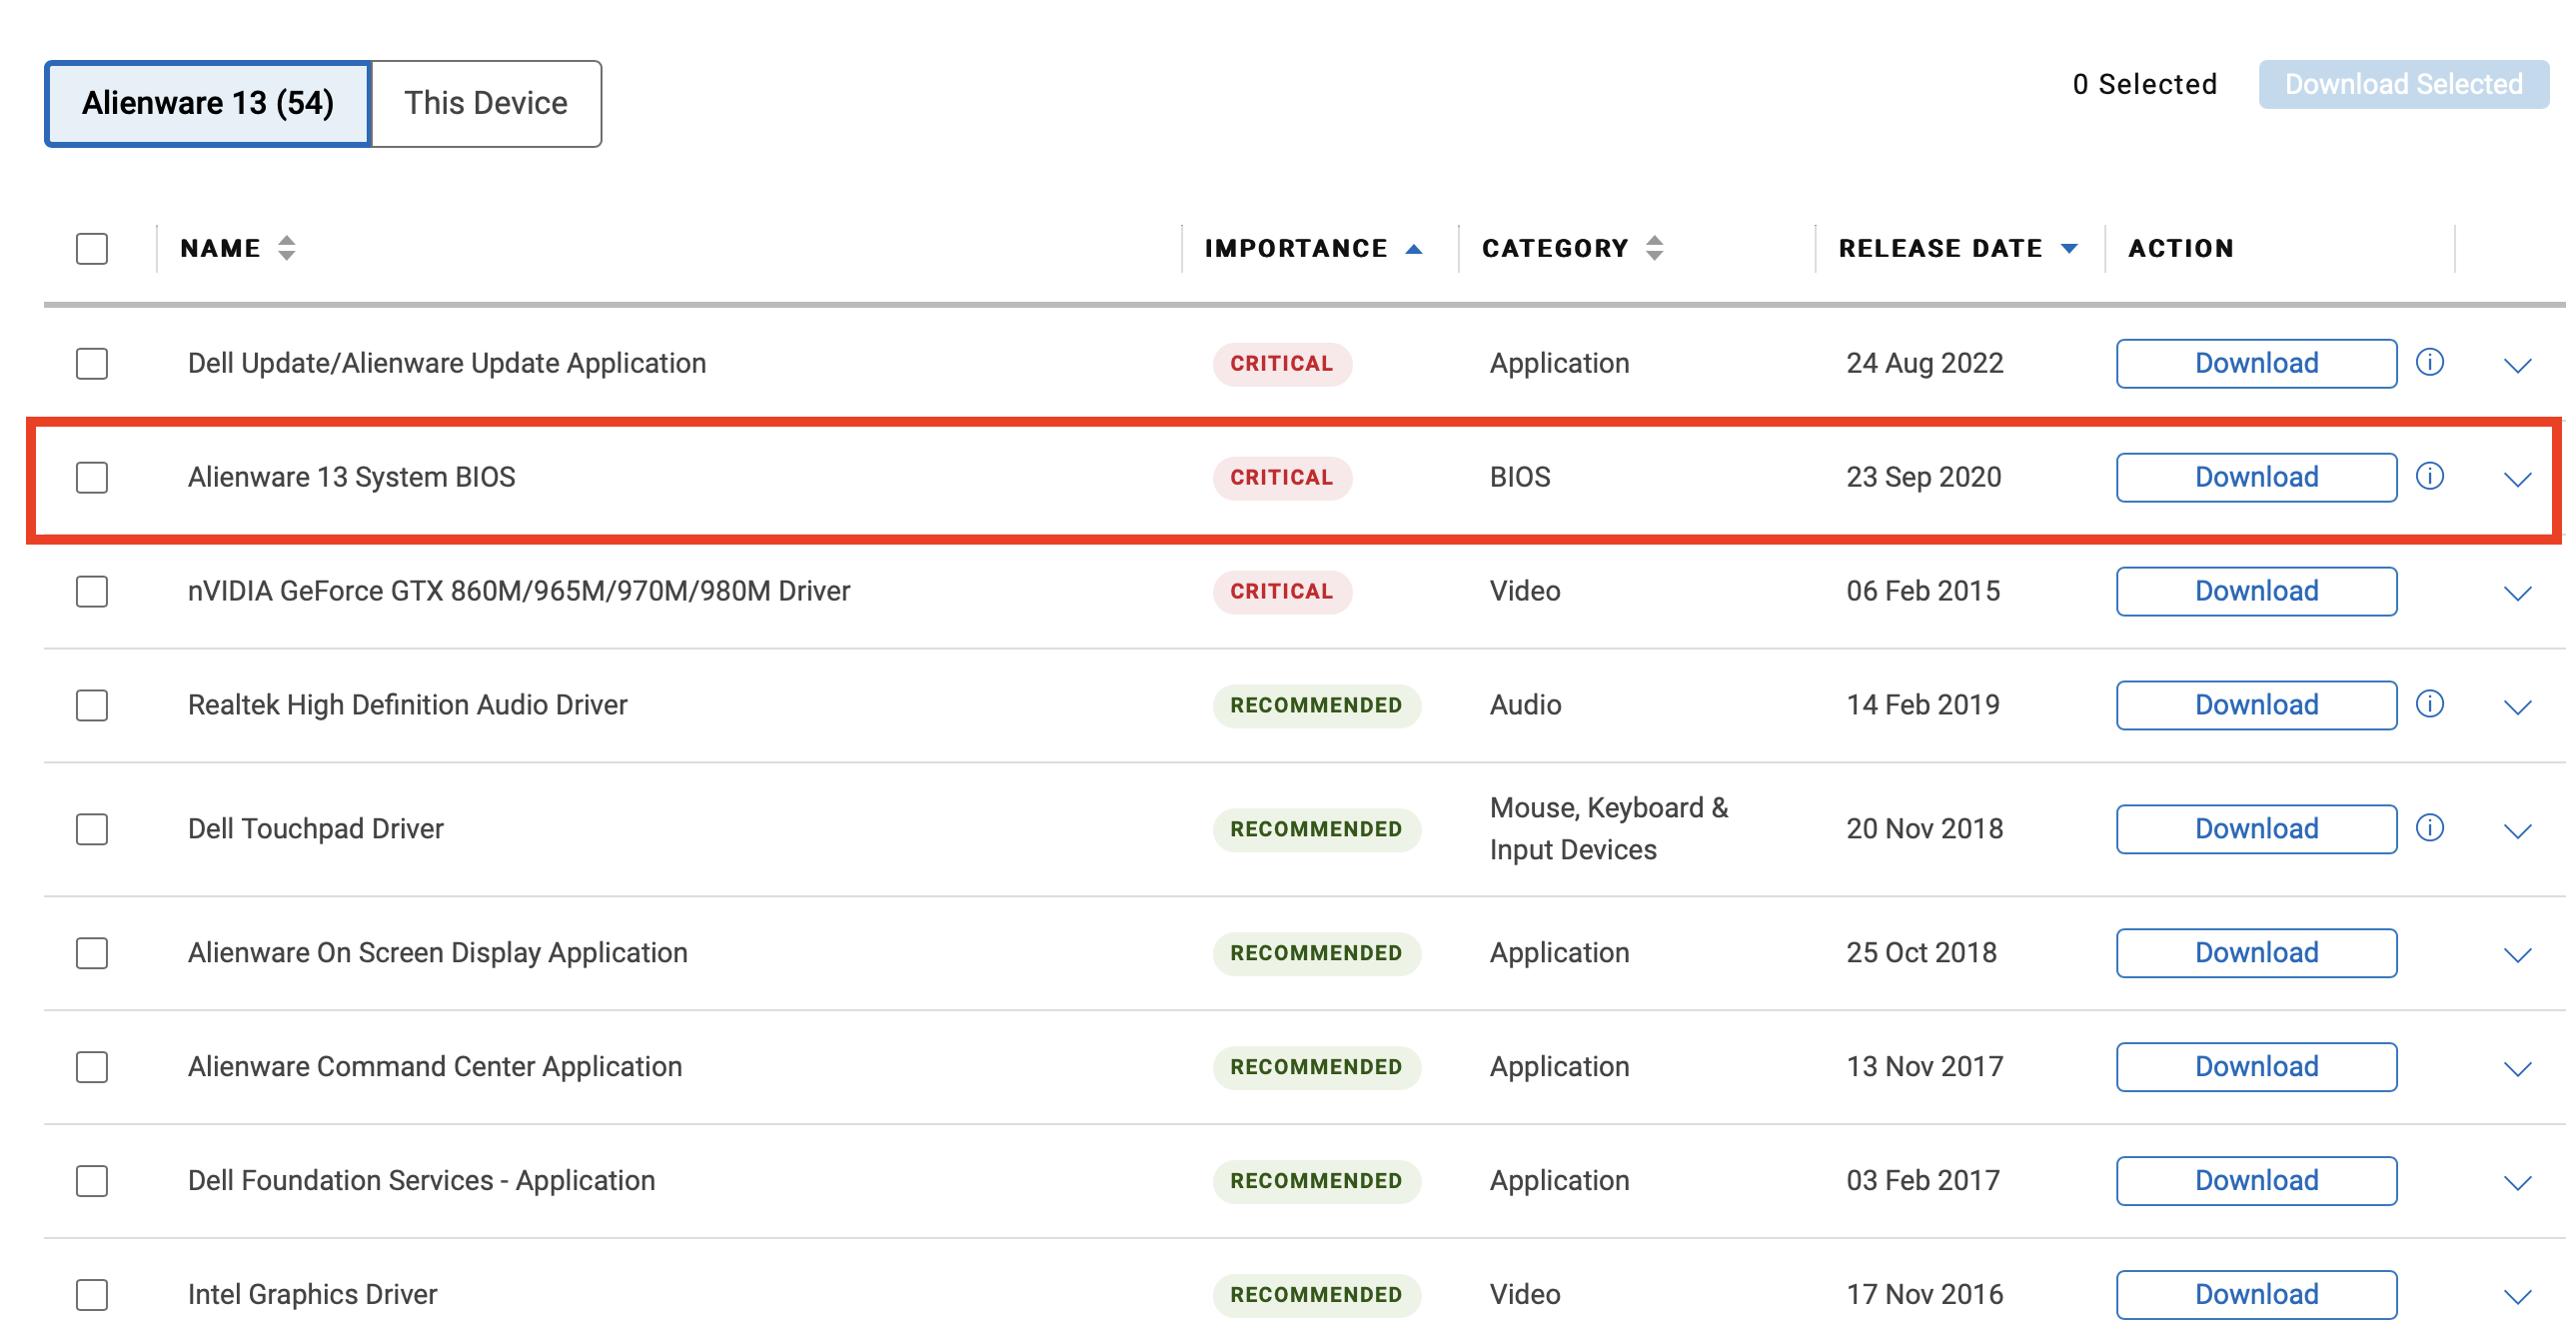Click the ascending sort arrow on Importance column
Viewport: 2576px width, 1337px height.
click(x=1414, y=247)
